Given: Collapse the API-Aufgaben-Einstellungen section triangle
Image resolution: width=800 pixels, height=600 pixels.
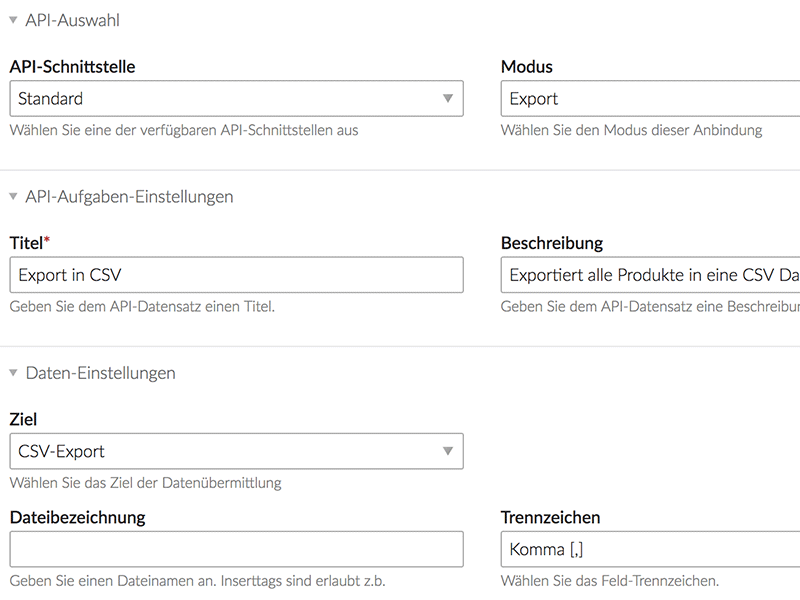Looking at the screenshot, I should (x=14, y=196).
